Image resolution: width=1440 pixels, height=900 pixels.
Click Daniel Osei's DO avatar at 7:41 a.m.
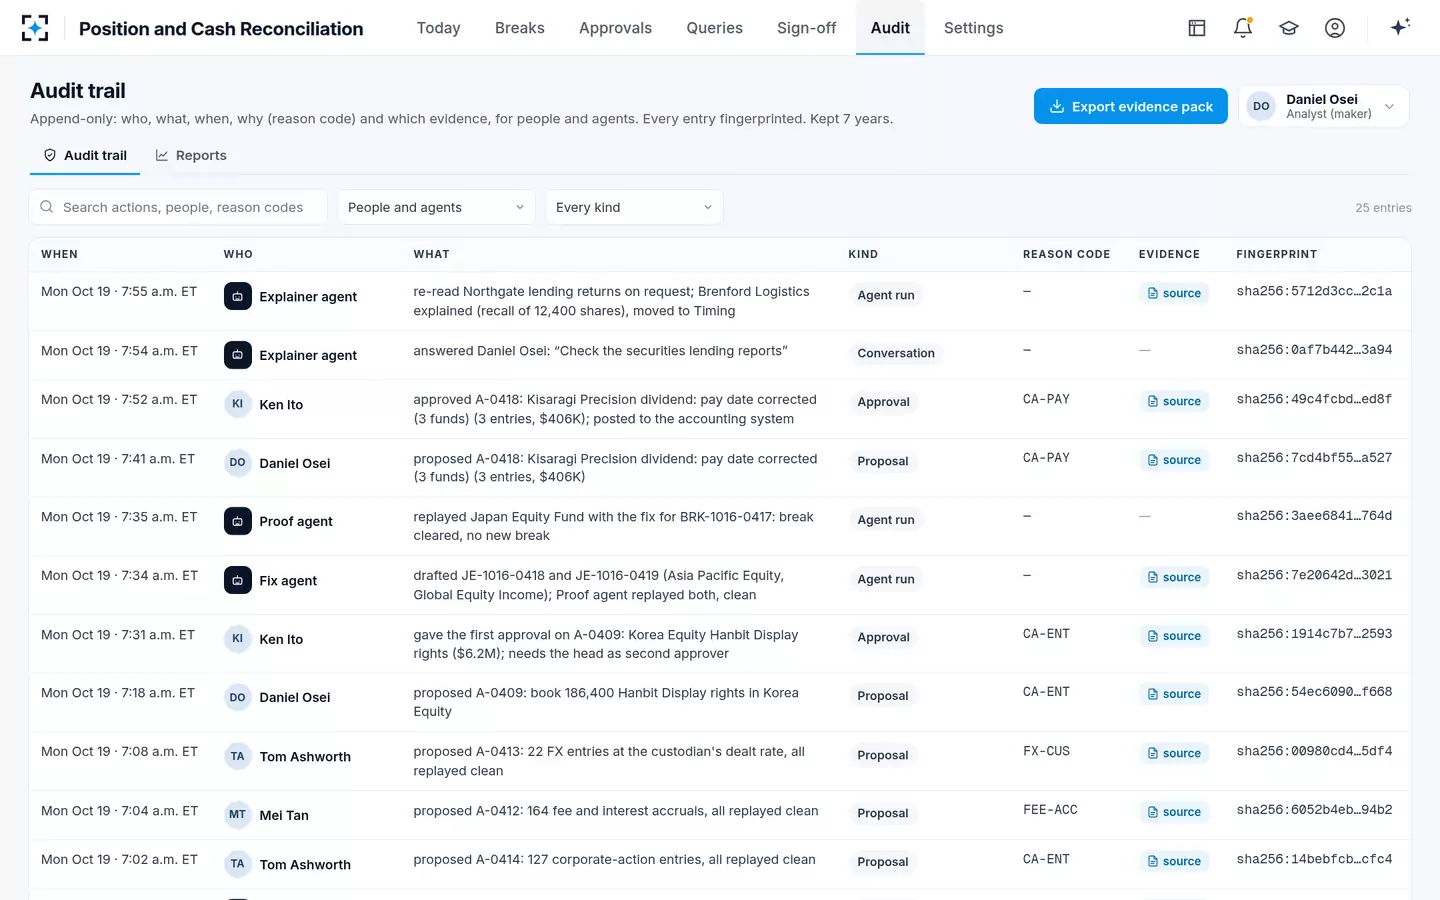238,463
